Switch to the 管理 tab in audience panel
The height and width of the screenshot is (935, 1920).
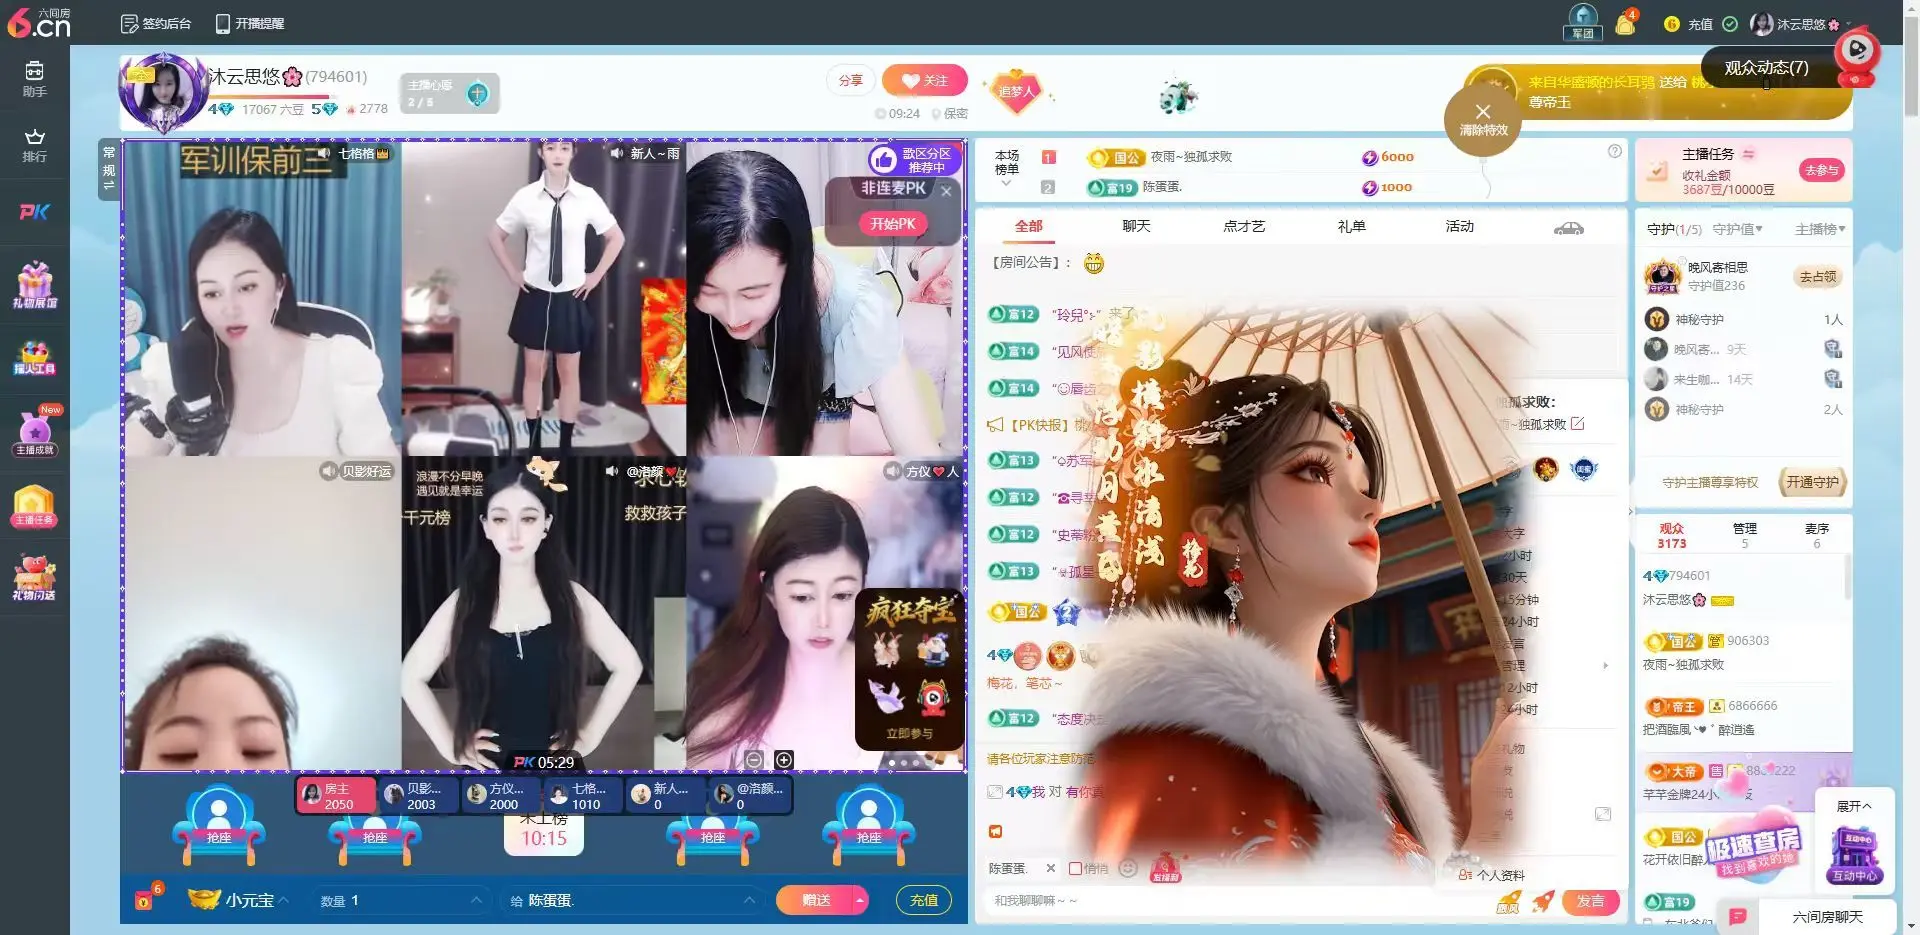(1744, 535)
